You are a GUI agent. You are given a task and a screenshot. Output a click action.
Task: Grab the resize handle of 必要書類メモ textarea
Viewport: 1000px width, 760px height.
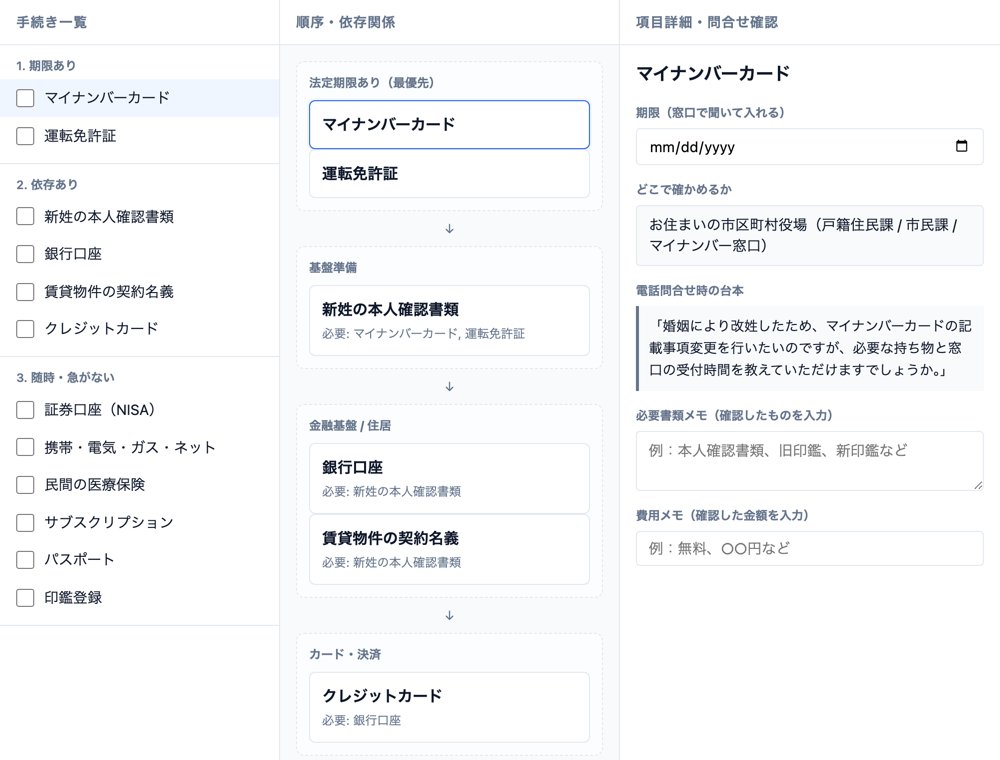[978, 485]
